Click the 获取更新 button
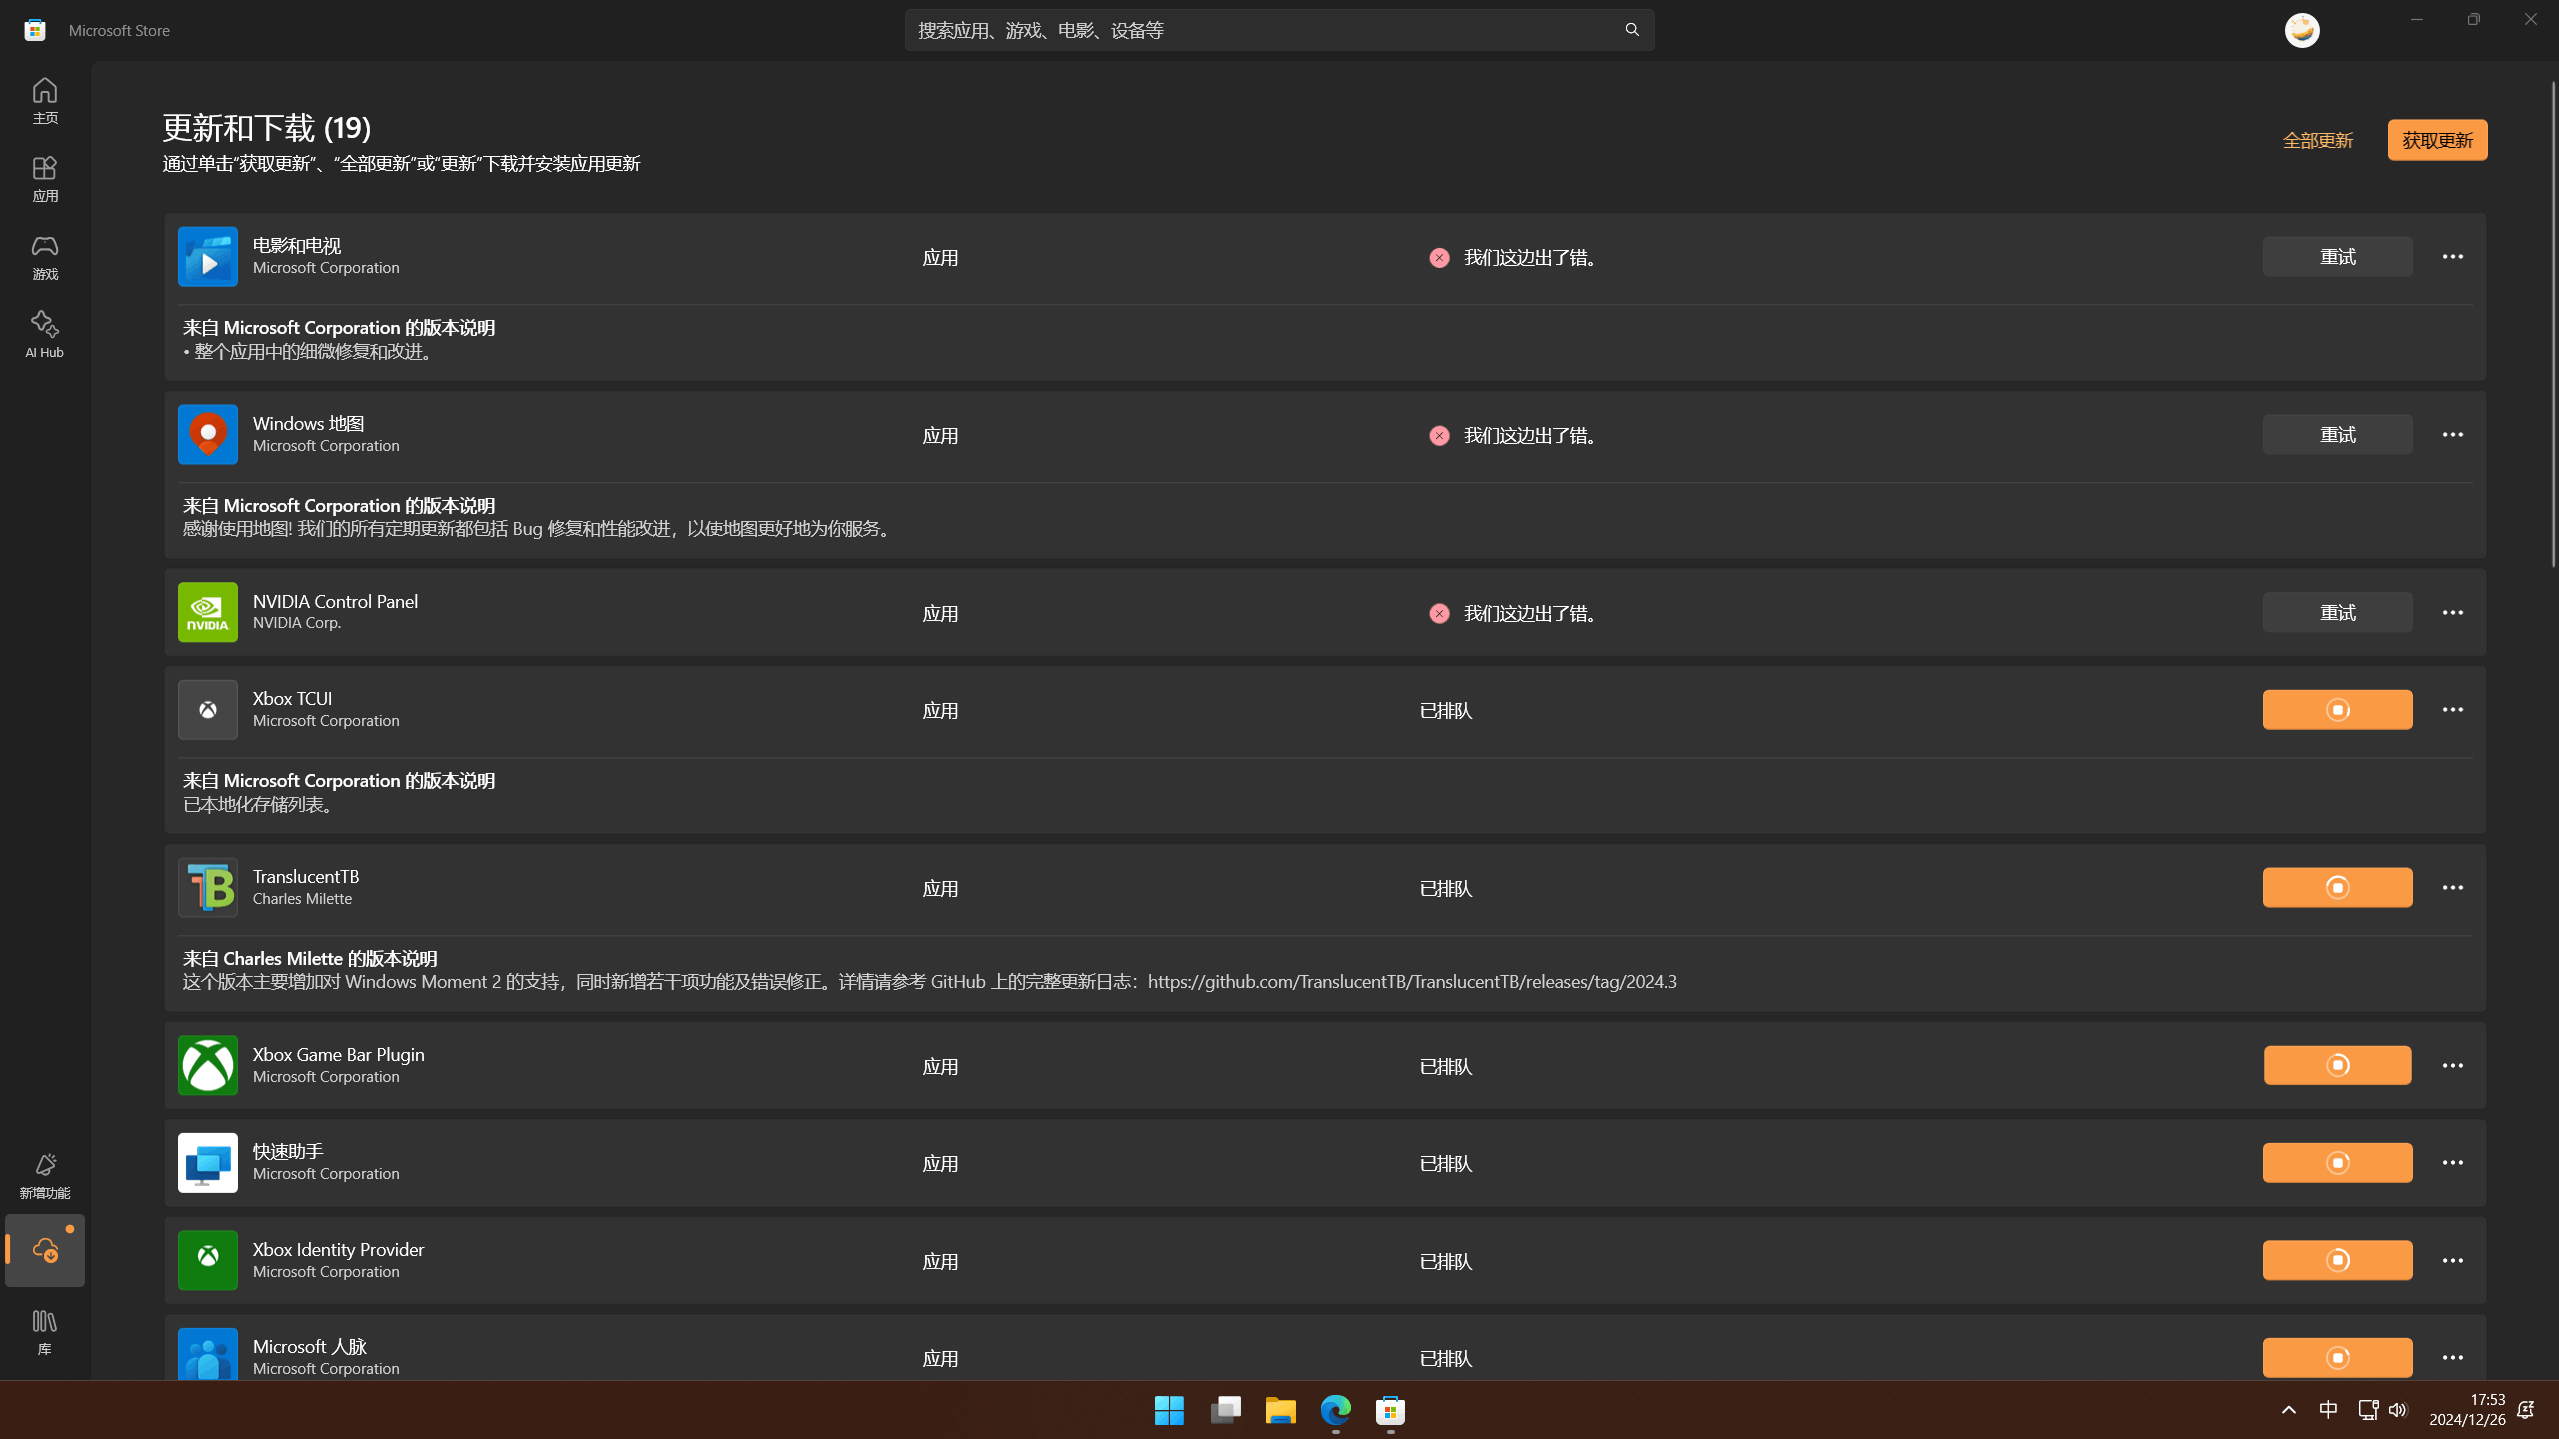Screen dimensions: 2559x1439 click(2436, 140)
